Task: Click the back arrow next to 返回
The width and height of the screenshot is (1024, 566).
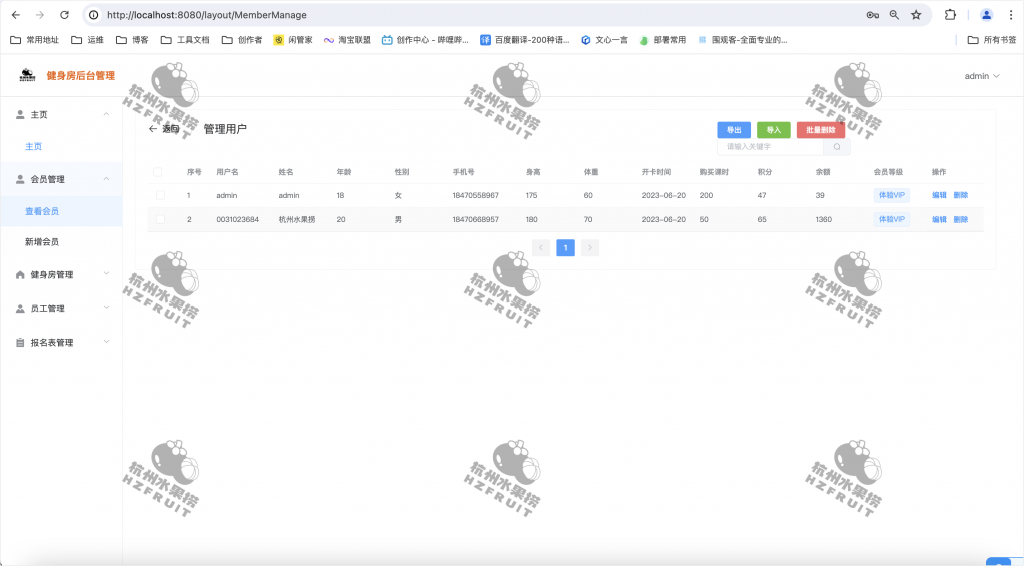Action: pos(153,129)
